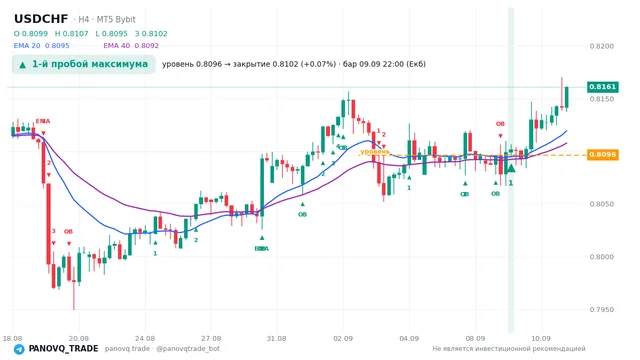Click the low value L 0.8095
This screenshot has width=640, height=360.
111,33
